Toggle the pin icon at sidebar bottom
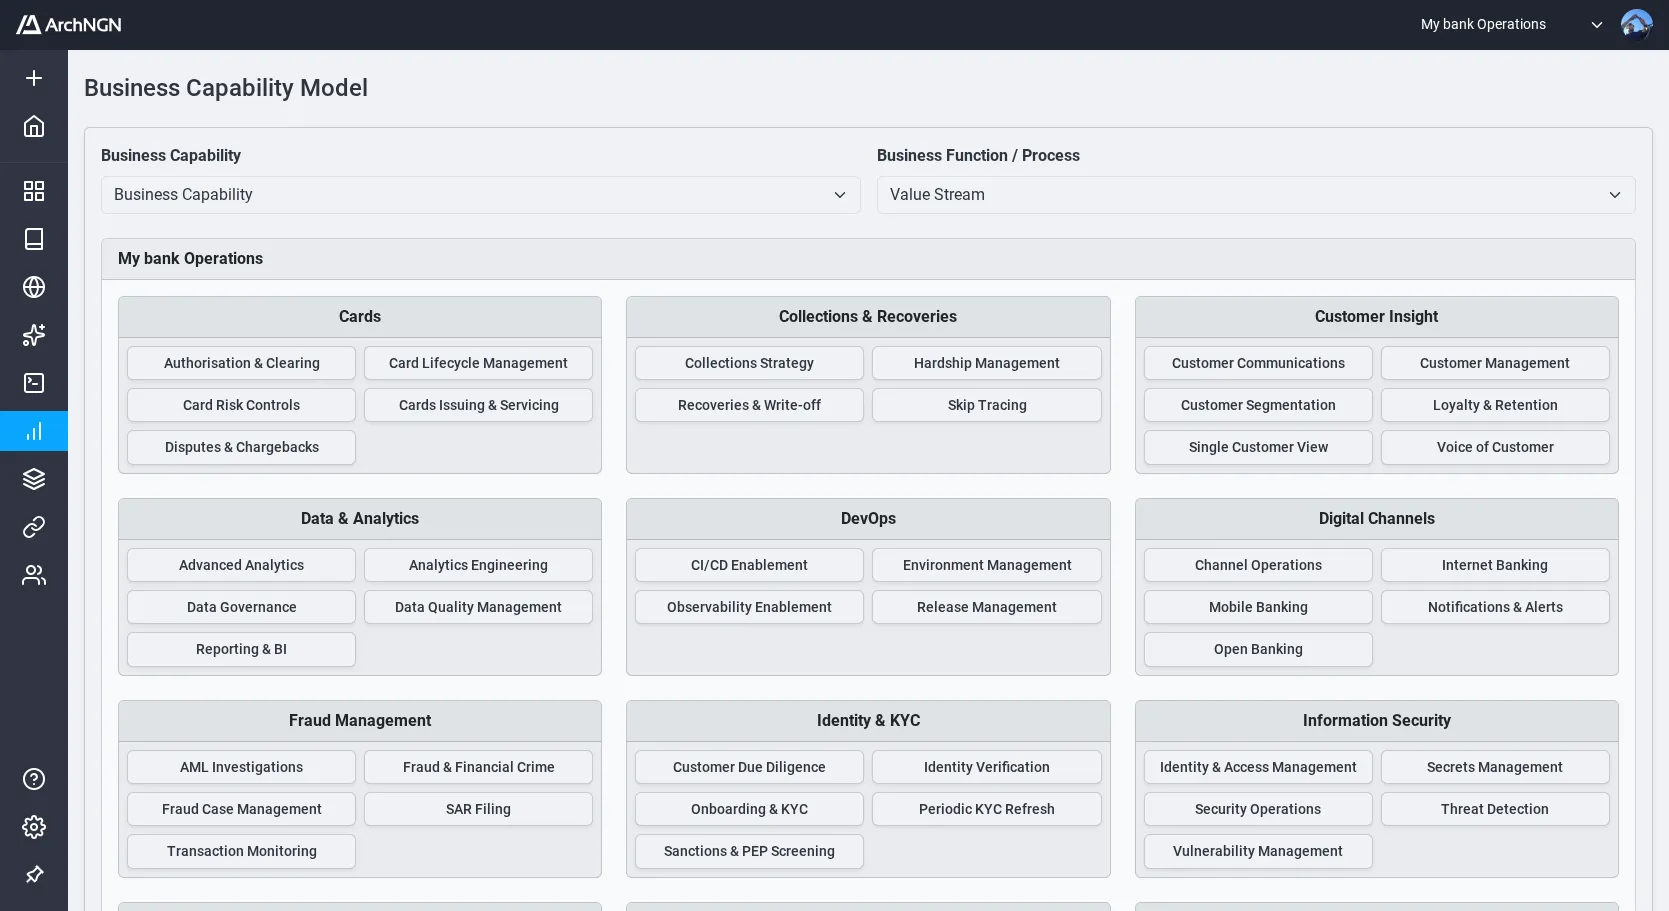Screen dimensions: 1669x911 coord(34,875)
